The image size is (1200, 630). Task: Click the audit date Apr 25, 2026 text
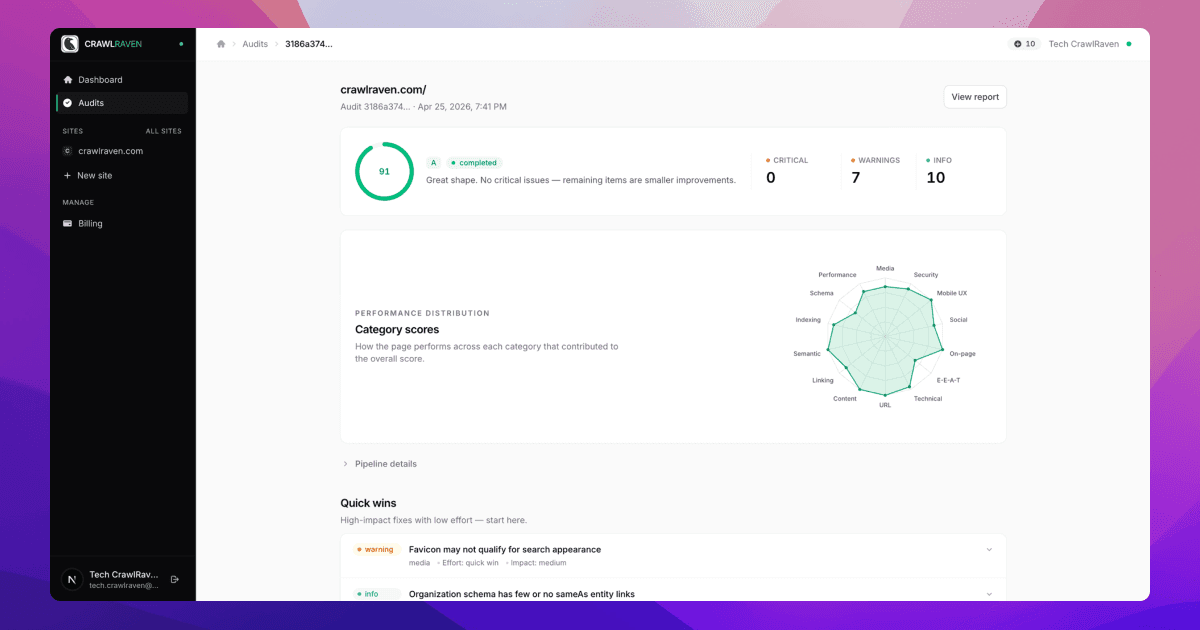pyautogui.click(x=462, y=106)
